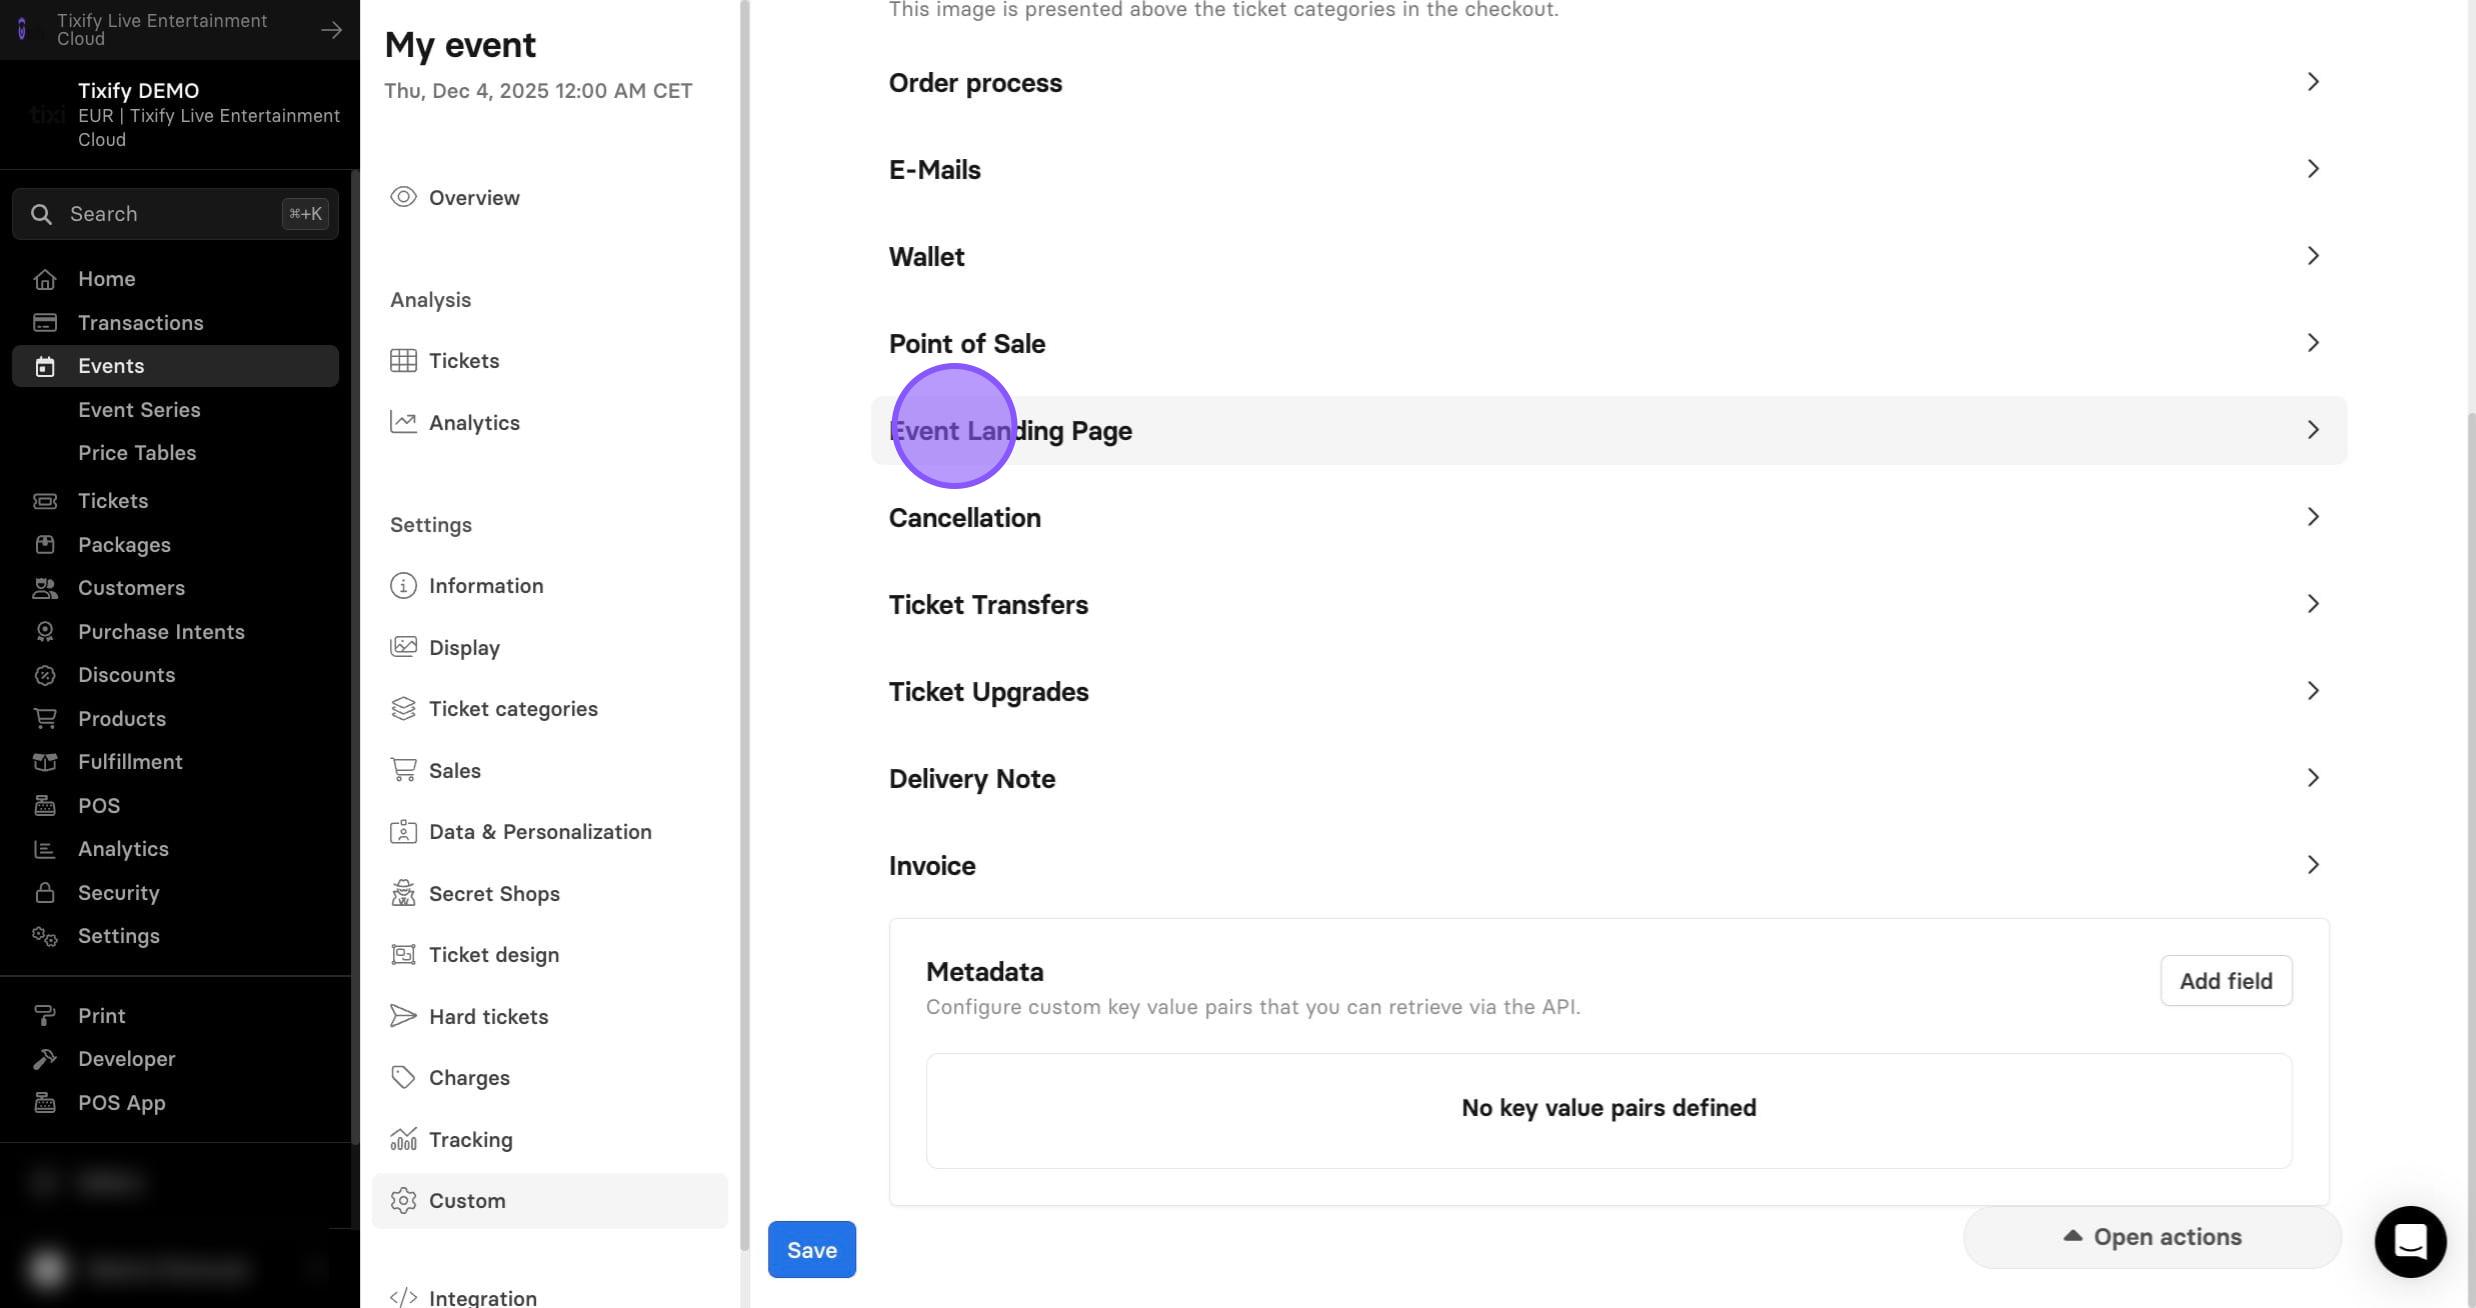This screenshot has height=1308, width=2476.
Task: Open the chat support bubble
Action: pyautogui.click(x=2410, y=1242)
